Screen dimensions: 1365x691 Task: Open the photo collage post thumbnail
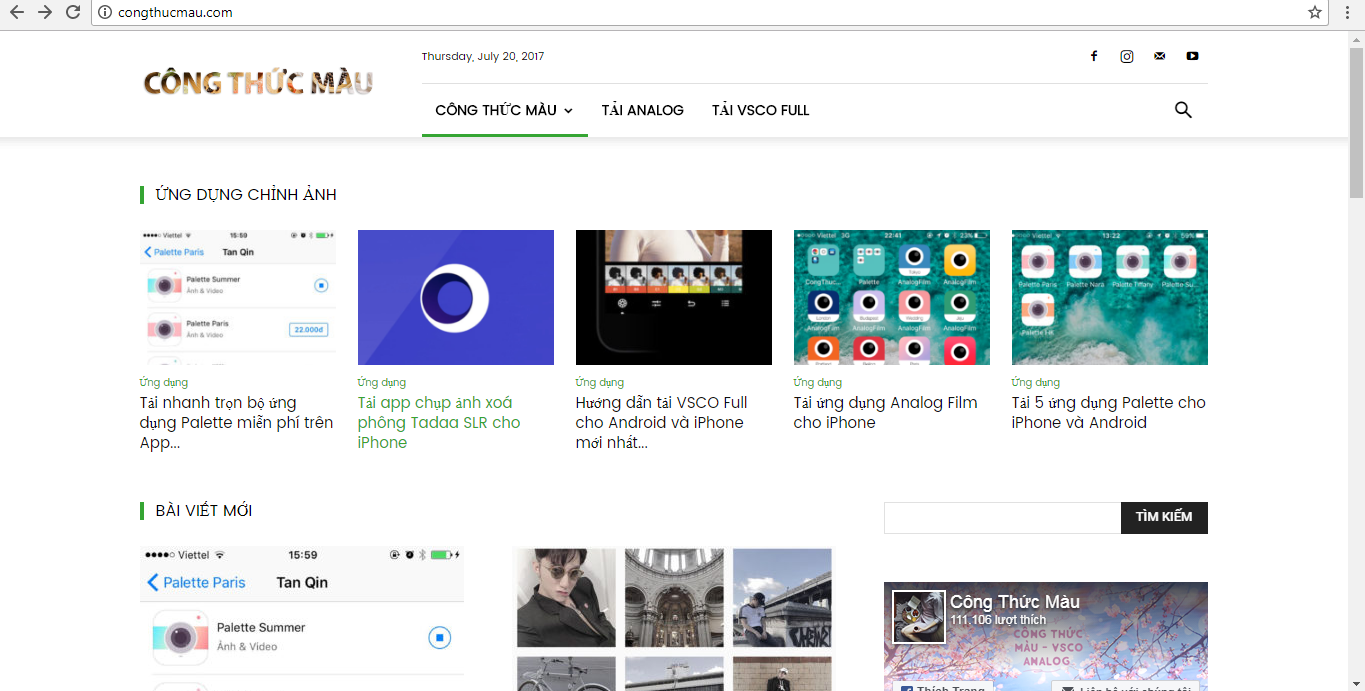tap(674, 618)
